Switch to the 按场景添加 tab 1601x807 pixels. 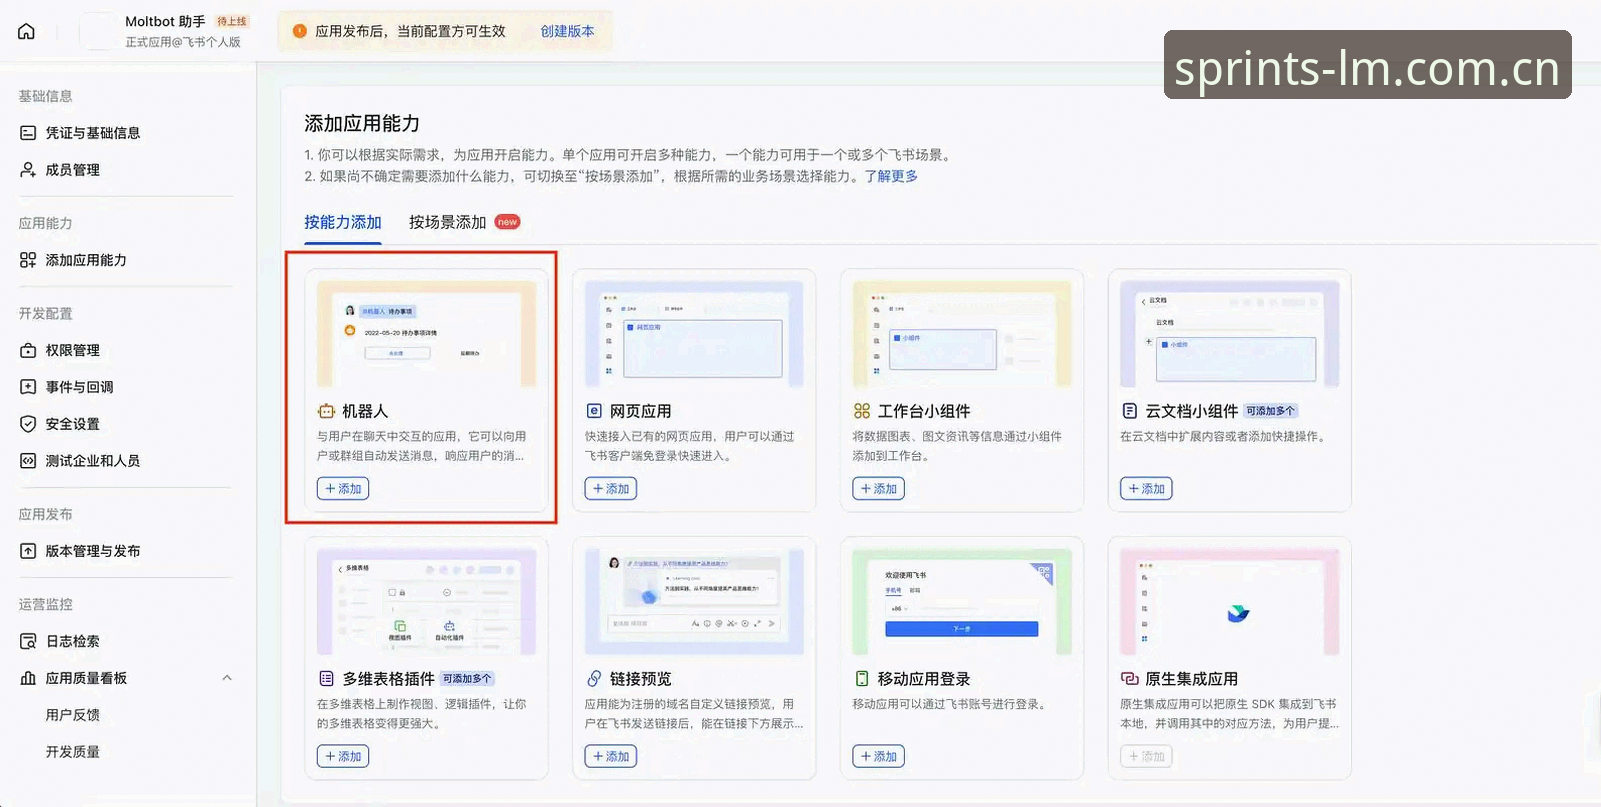pos(447,222)
